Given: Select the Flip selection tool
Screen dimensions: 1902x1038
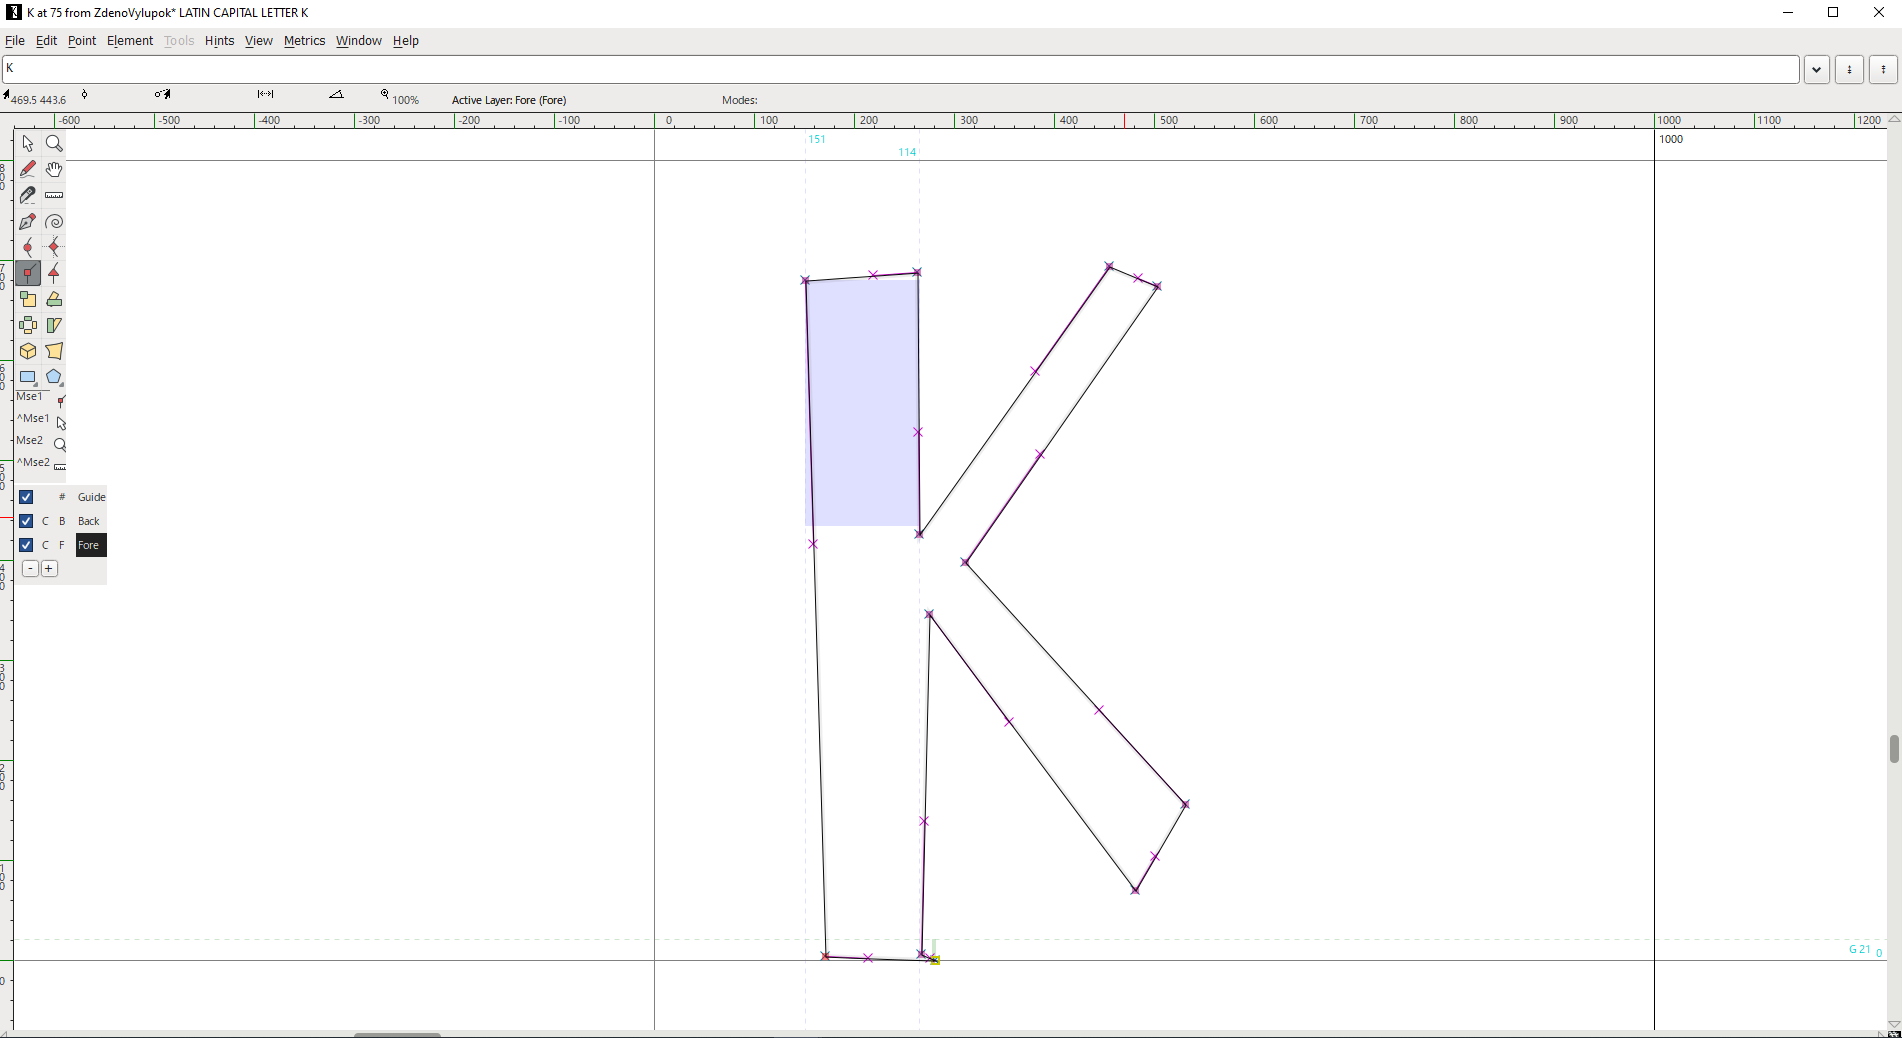Looking at the screenshot, I should (x=28, y=326).
